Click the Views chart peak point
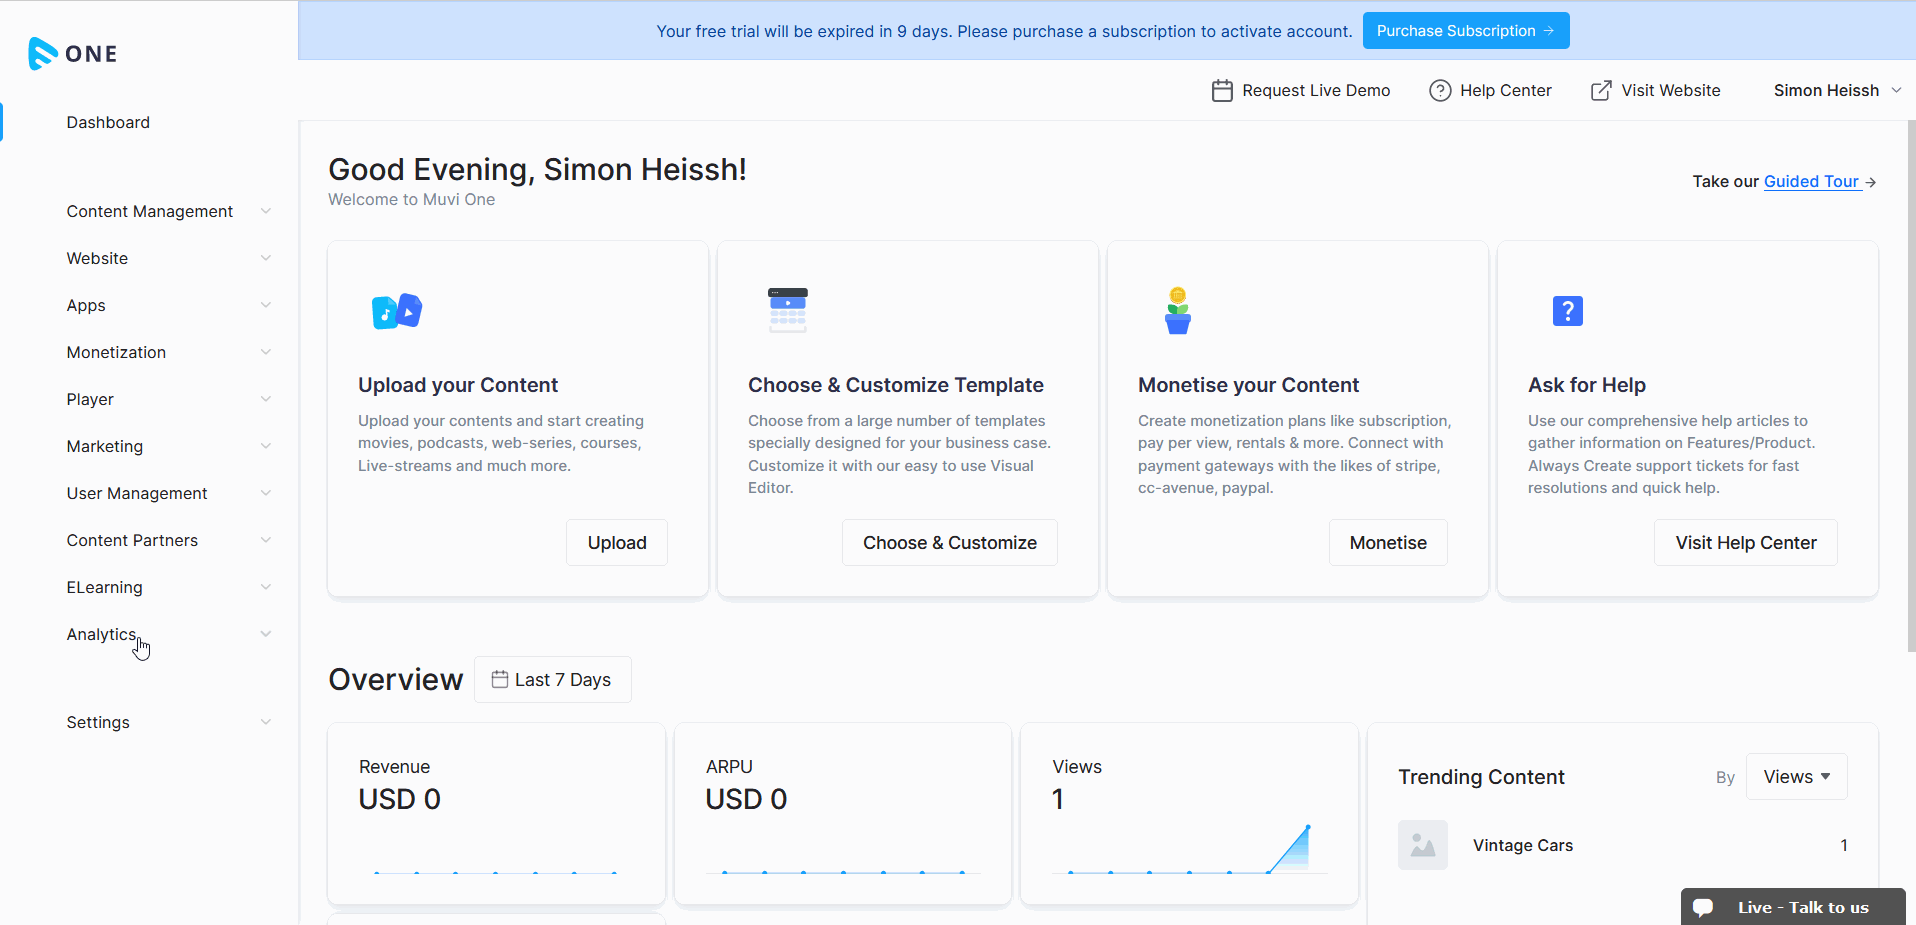The height and width of the screenshot is (925, 1916). 1307,827
